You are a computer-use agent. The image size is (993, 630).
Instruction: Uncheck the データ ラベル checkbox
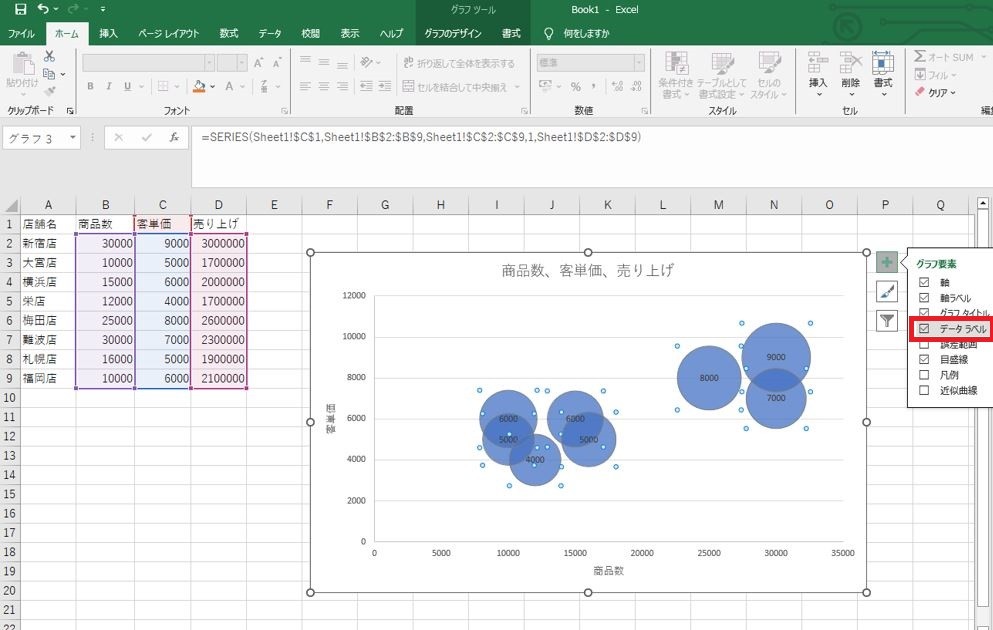(924, 329)
